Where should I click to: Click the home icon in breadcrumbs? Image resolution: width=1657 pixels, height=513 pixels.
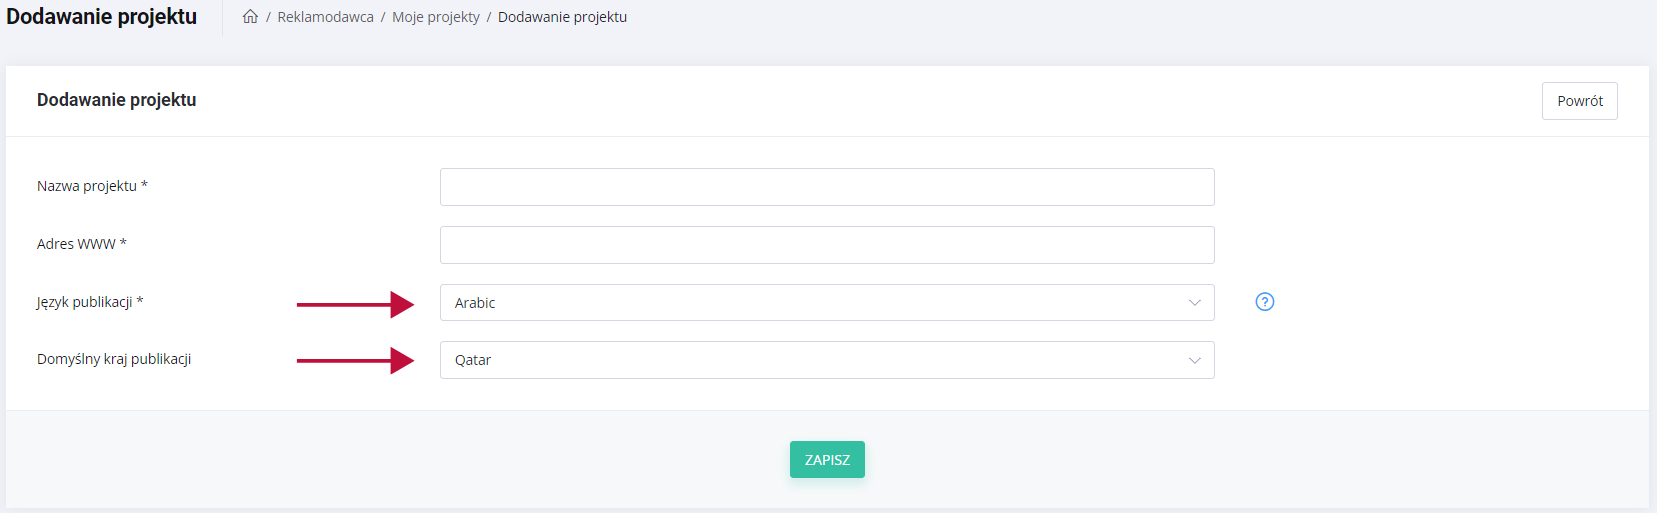[x=250, y=17]
